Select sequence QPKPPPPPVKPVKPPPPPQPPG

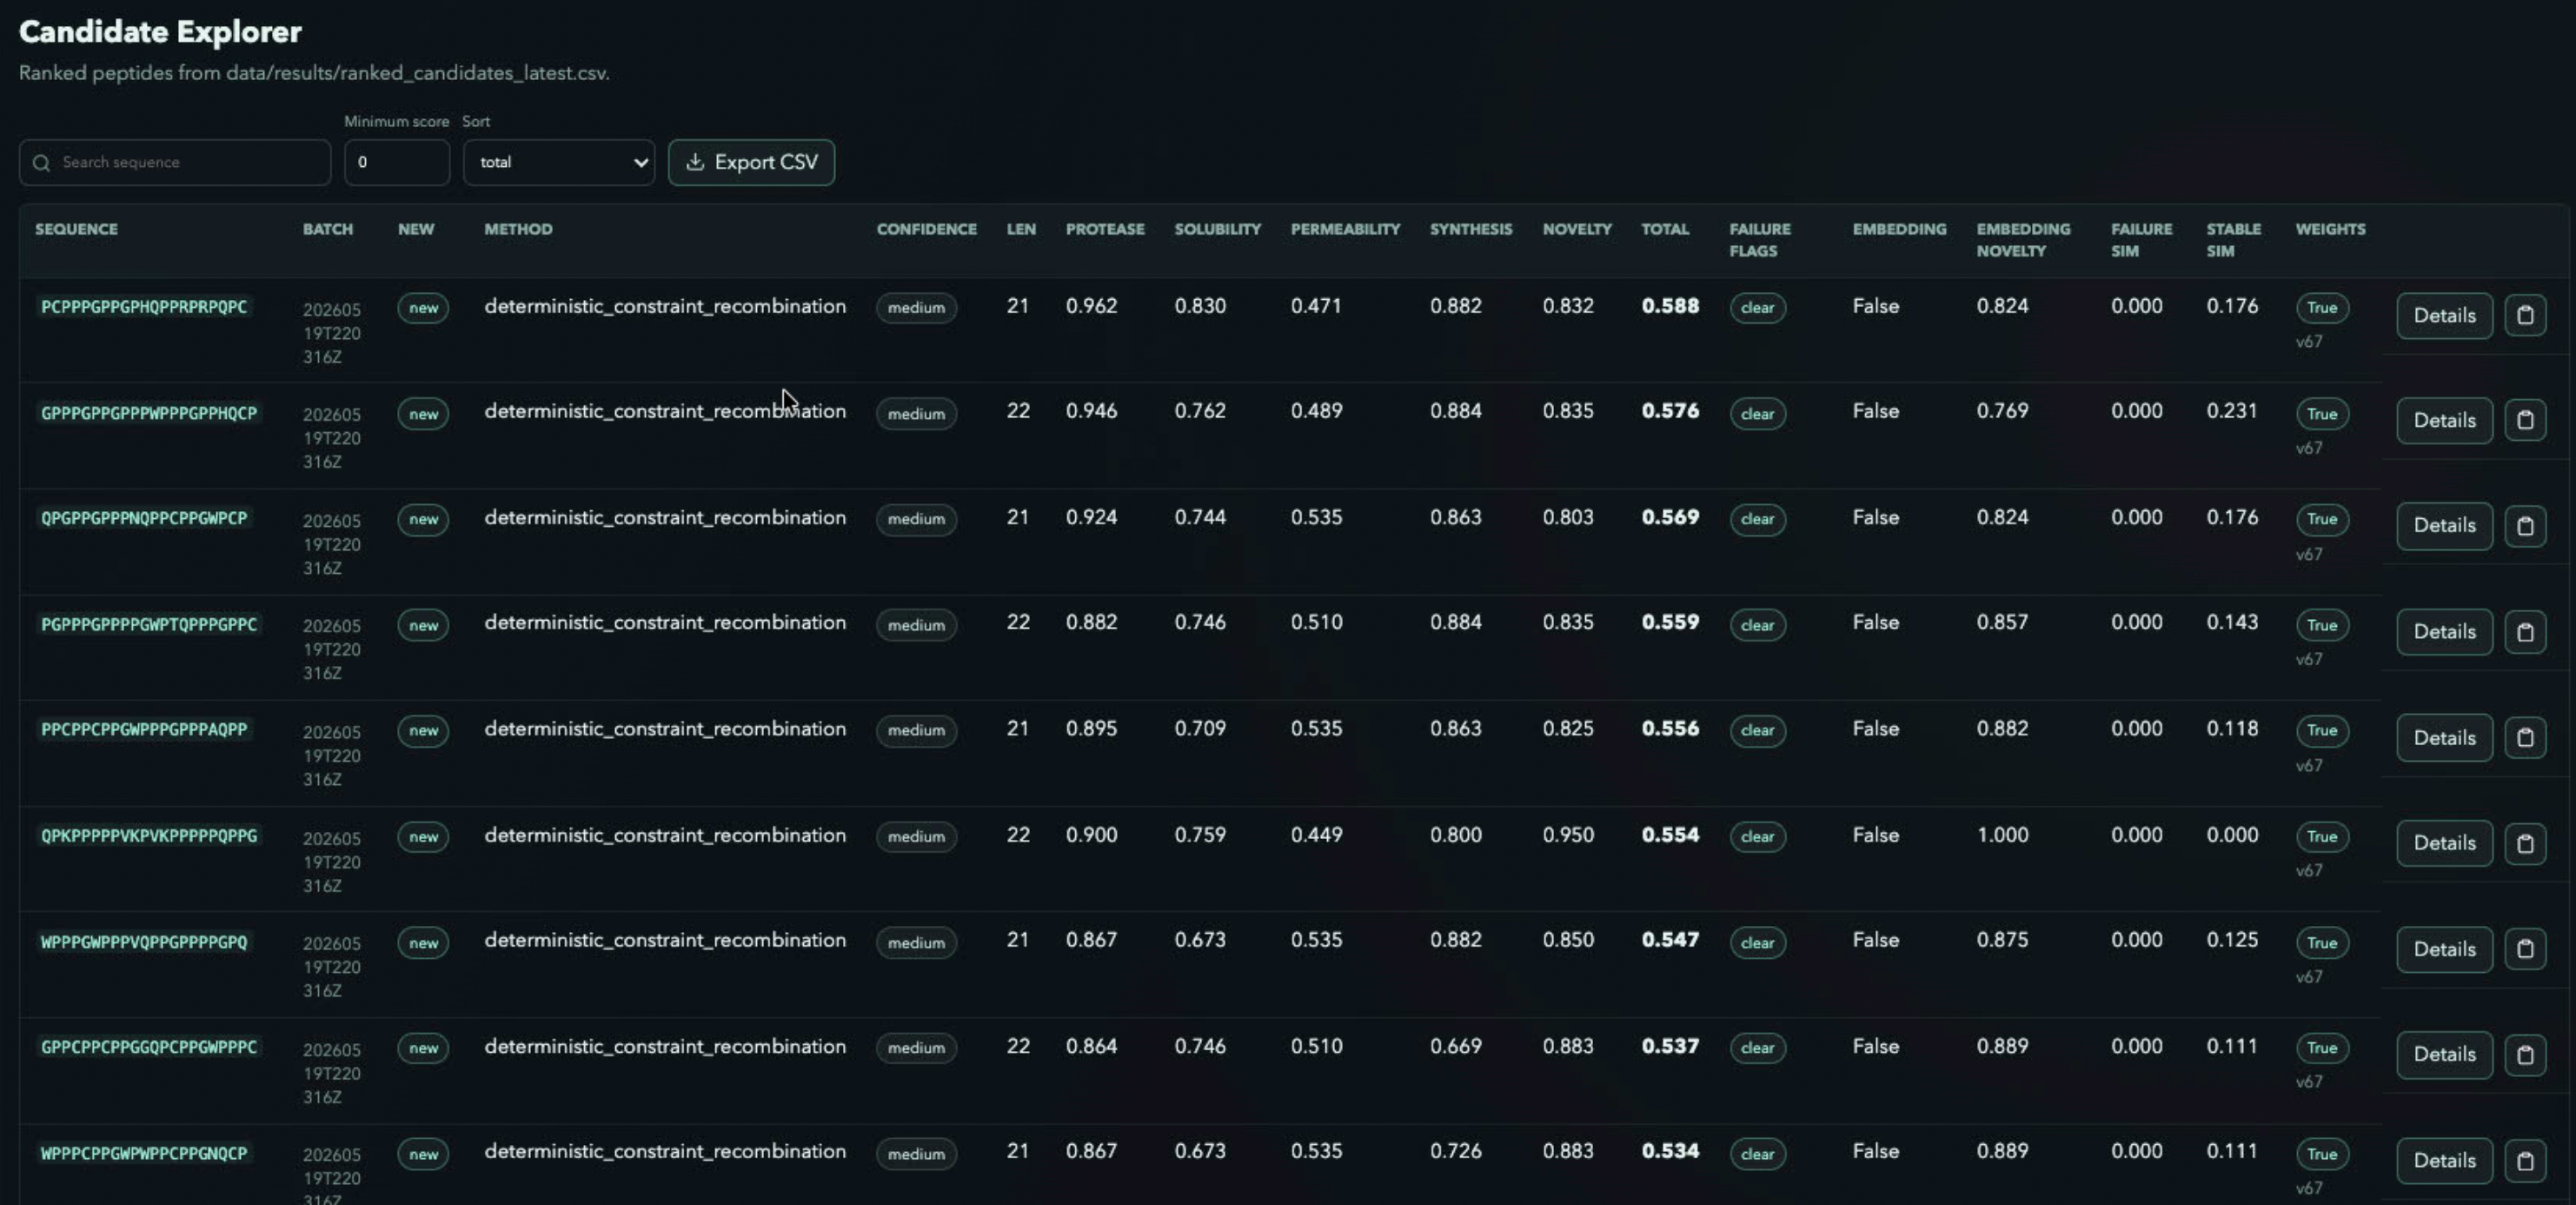[149, 836]
